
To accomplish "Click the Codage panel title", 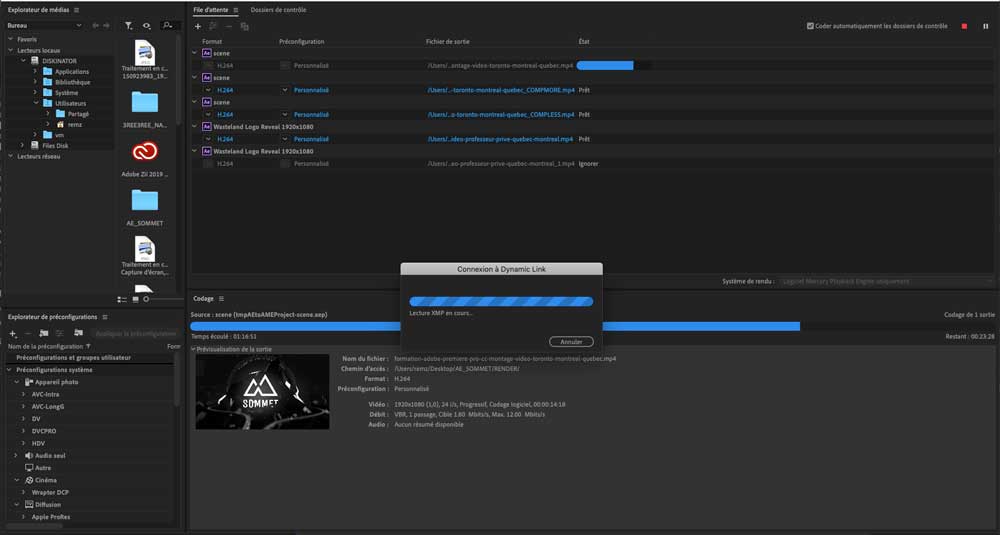I will coord(203,298).
